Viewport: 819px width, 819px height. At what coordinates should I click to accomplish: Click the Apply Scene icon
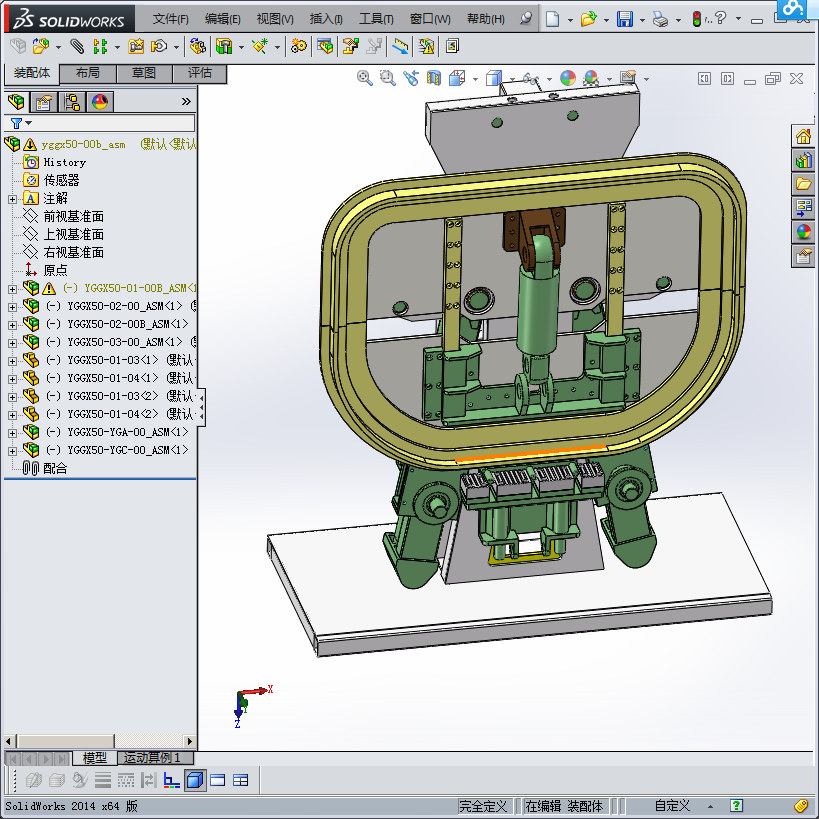point(591,78)
